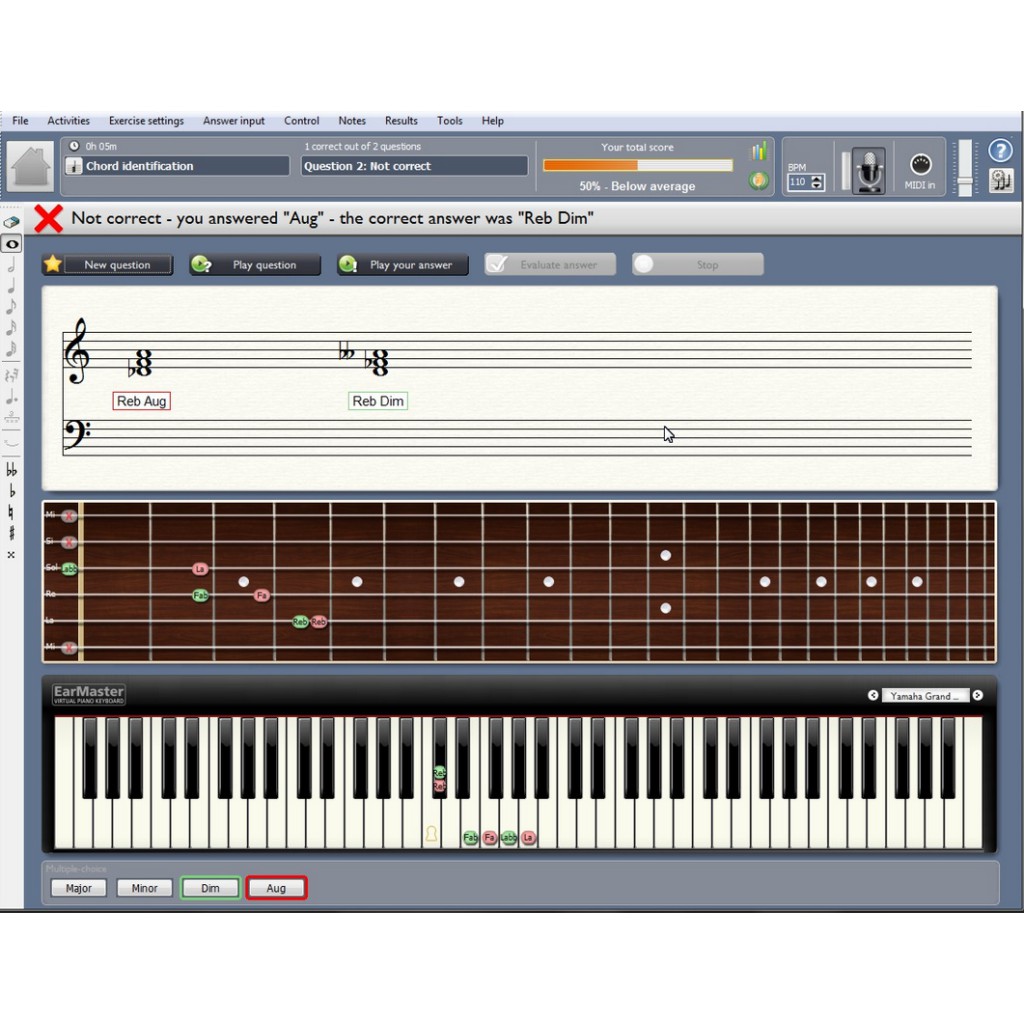Decrease the BPM value by one
This screenshot has height=1024, width=1024.
click(x=816, y=186)
